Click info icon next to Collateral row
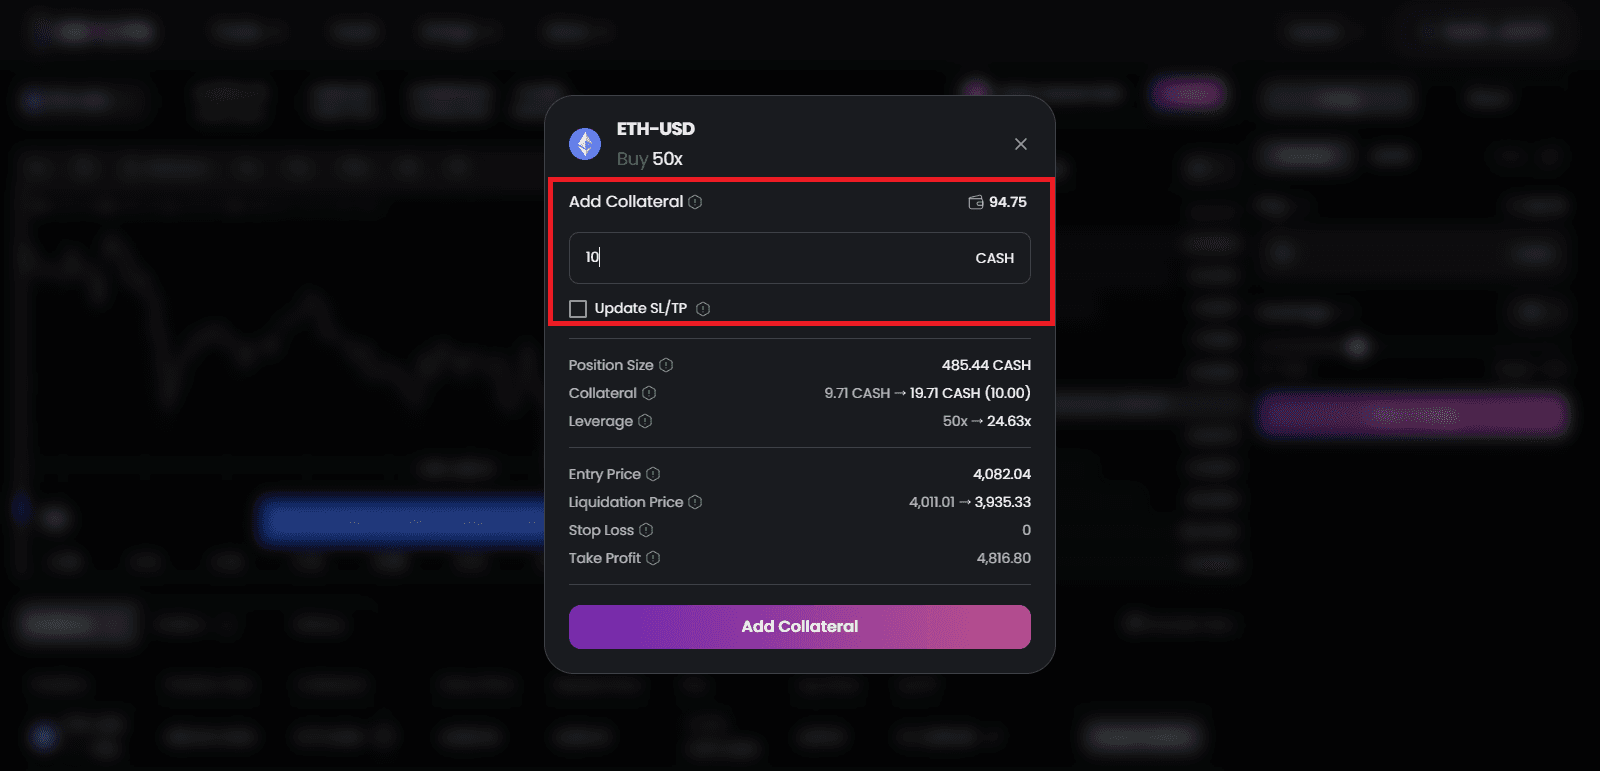The image size is (1600, 771). click(x=649, y=393)
